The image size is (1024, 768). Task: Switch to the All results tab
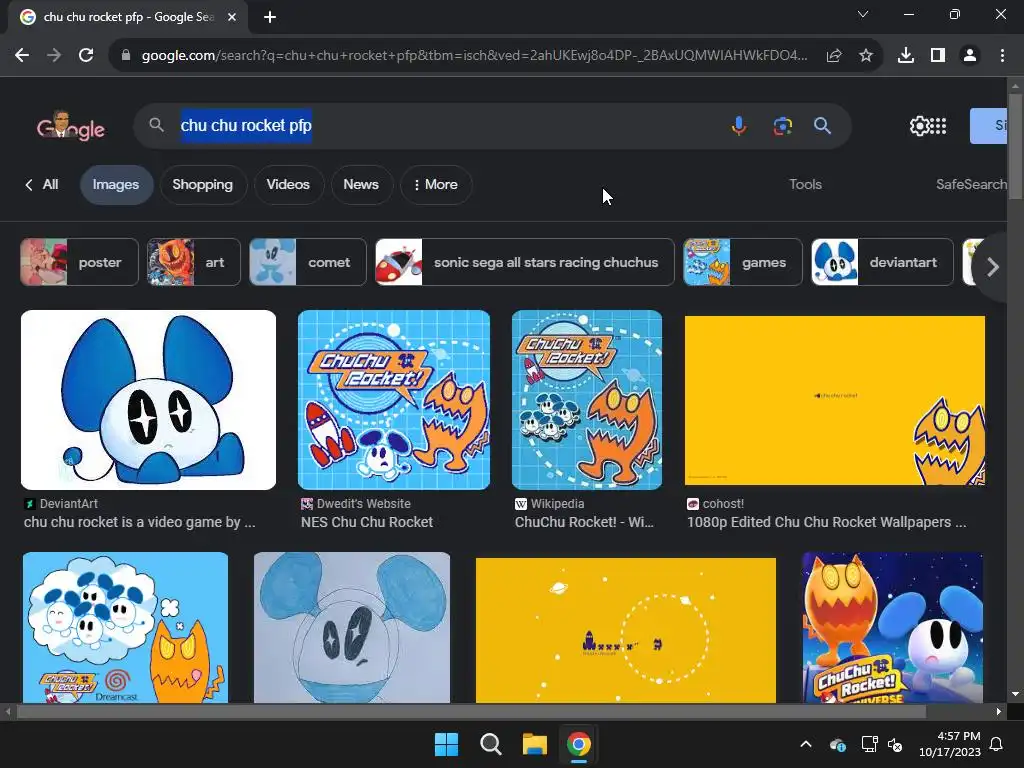click(x=42, y=184)
